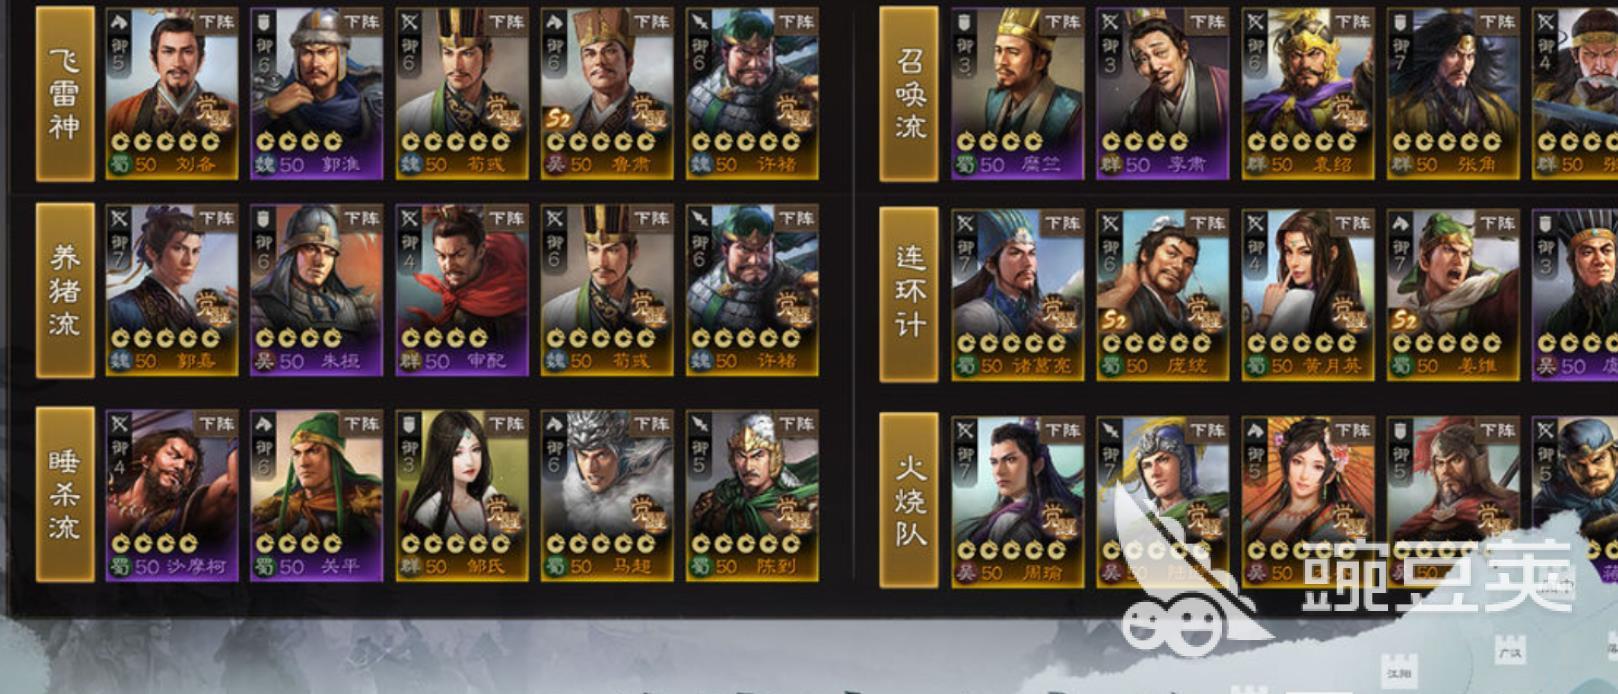Select the 养猪流 team label
Image resolution: width=1618 pixels, height=694 pixels.
tap(65, 291)
